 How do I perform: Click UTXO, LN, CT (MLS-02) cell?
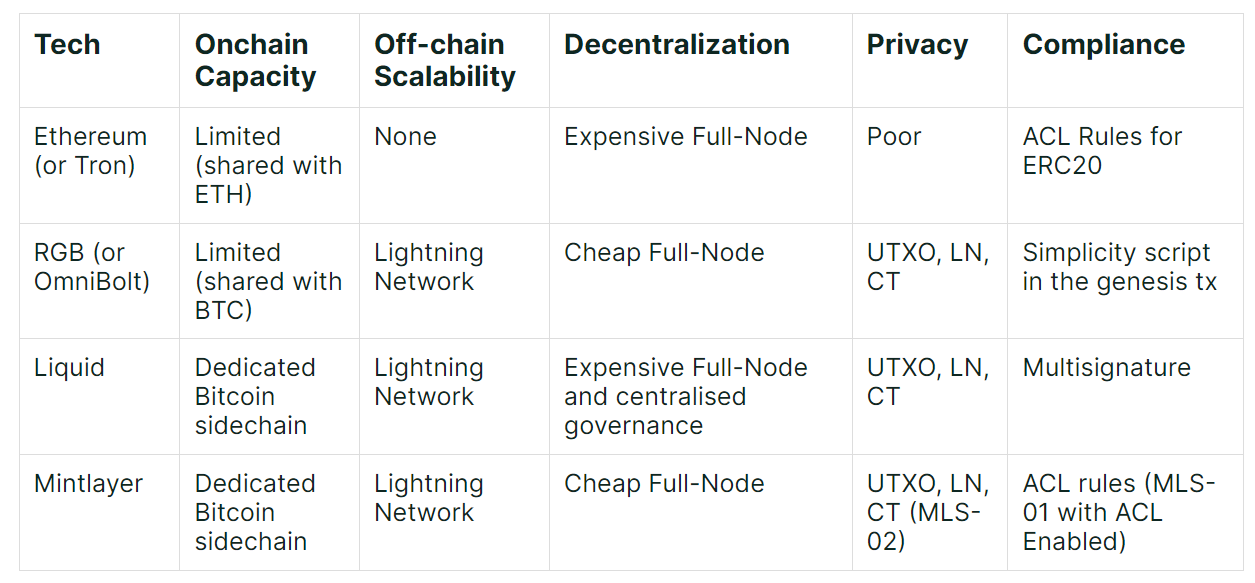click(927, 512)
